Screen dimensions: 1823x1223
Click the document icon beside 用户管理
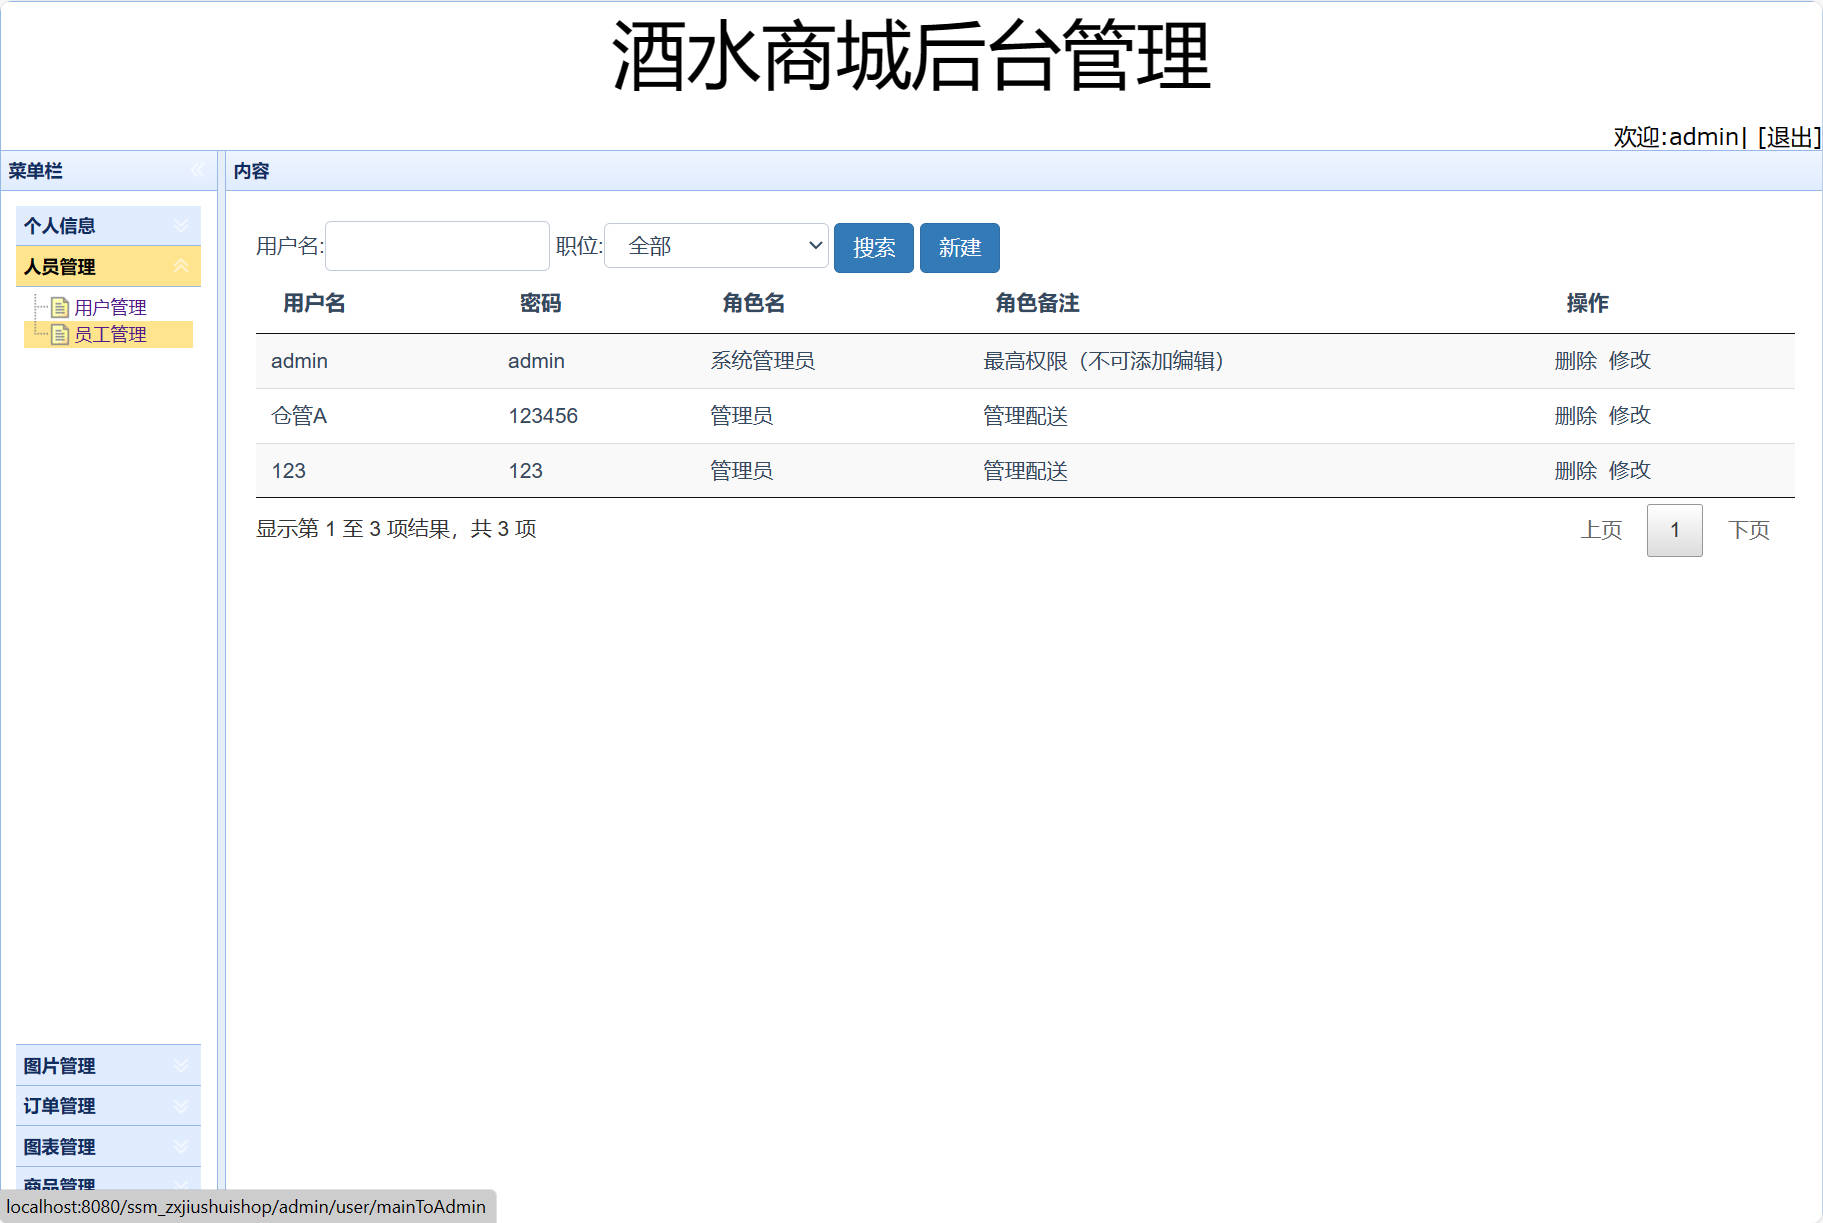coord(58,306)
